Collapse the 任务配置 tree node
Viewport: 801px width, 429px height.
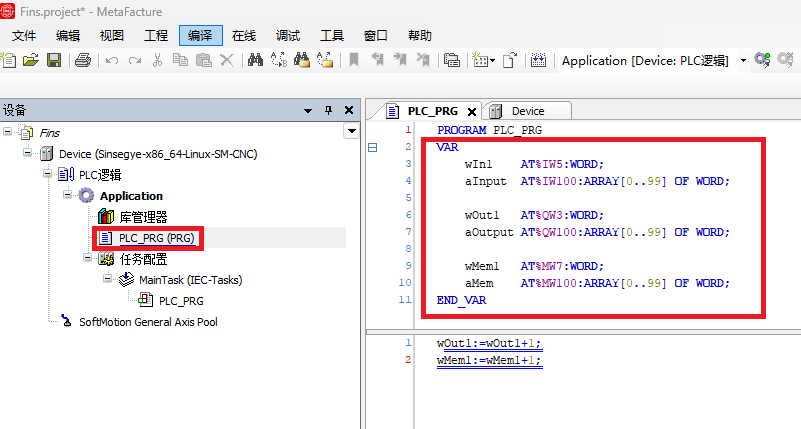87,259
